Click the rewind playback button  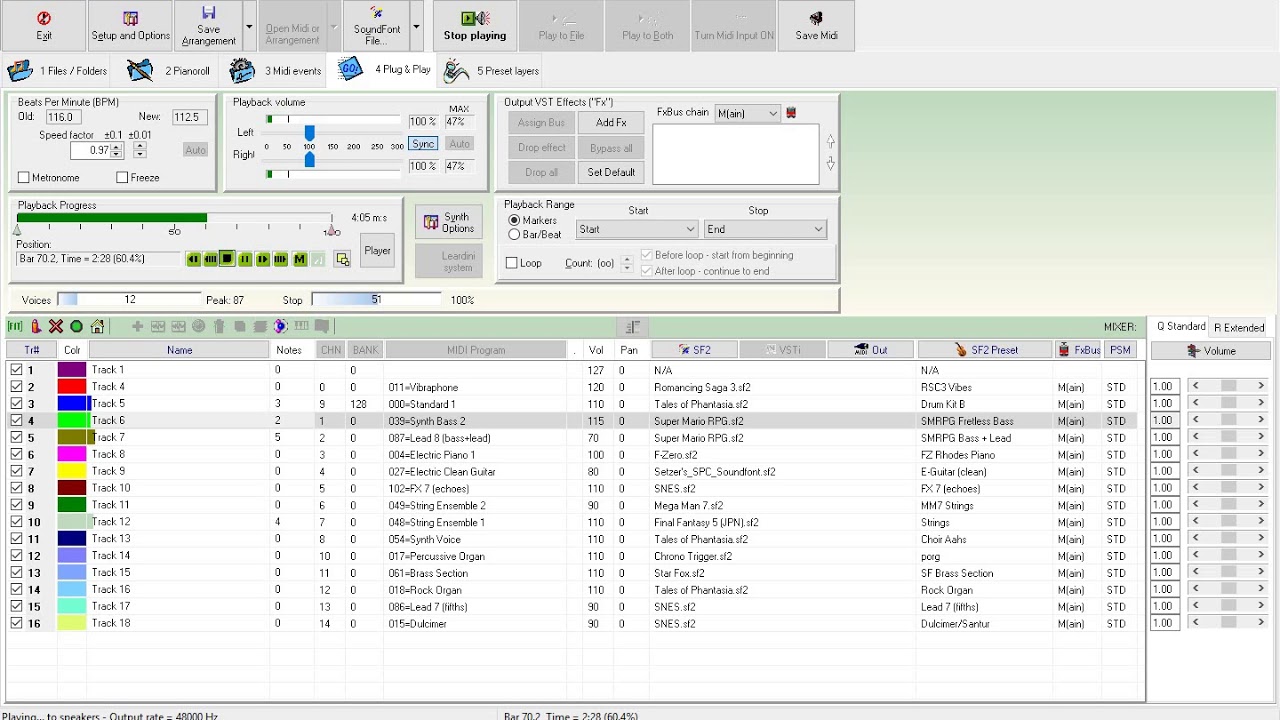193,259
